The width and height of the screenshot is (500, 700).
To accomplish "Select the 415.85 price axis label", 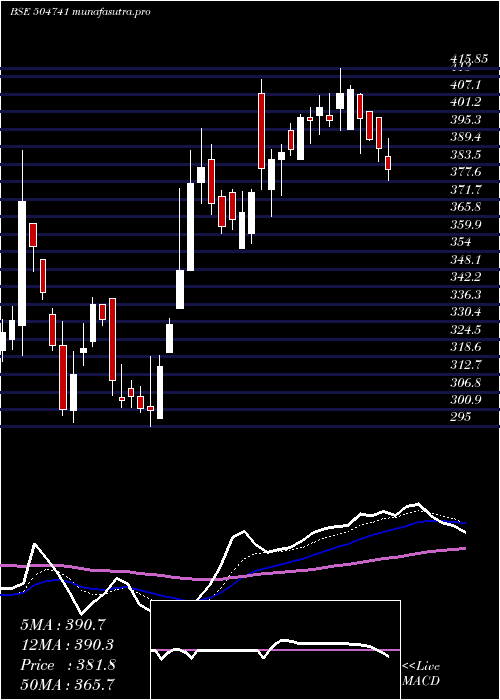I will click(x=468, y=59).
